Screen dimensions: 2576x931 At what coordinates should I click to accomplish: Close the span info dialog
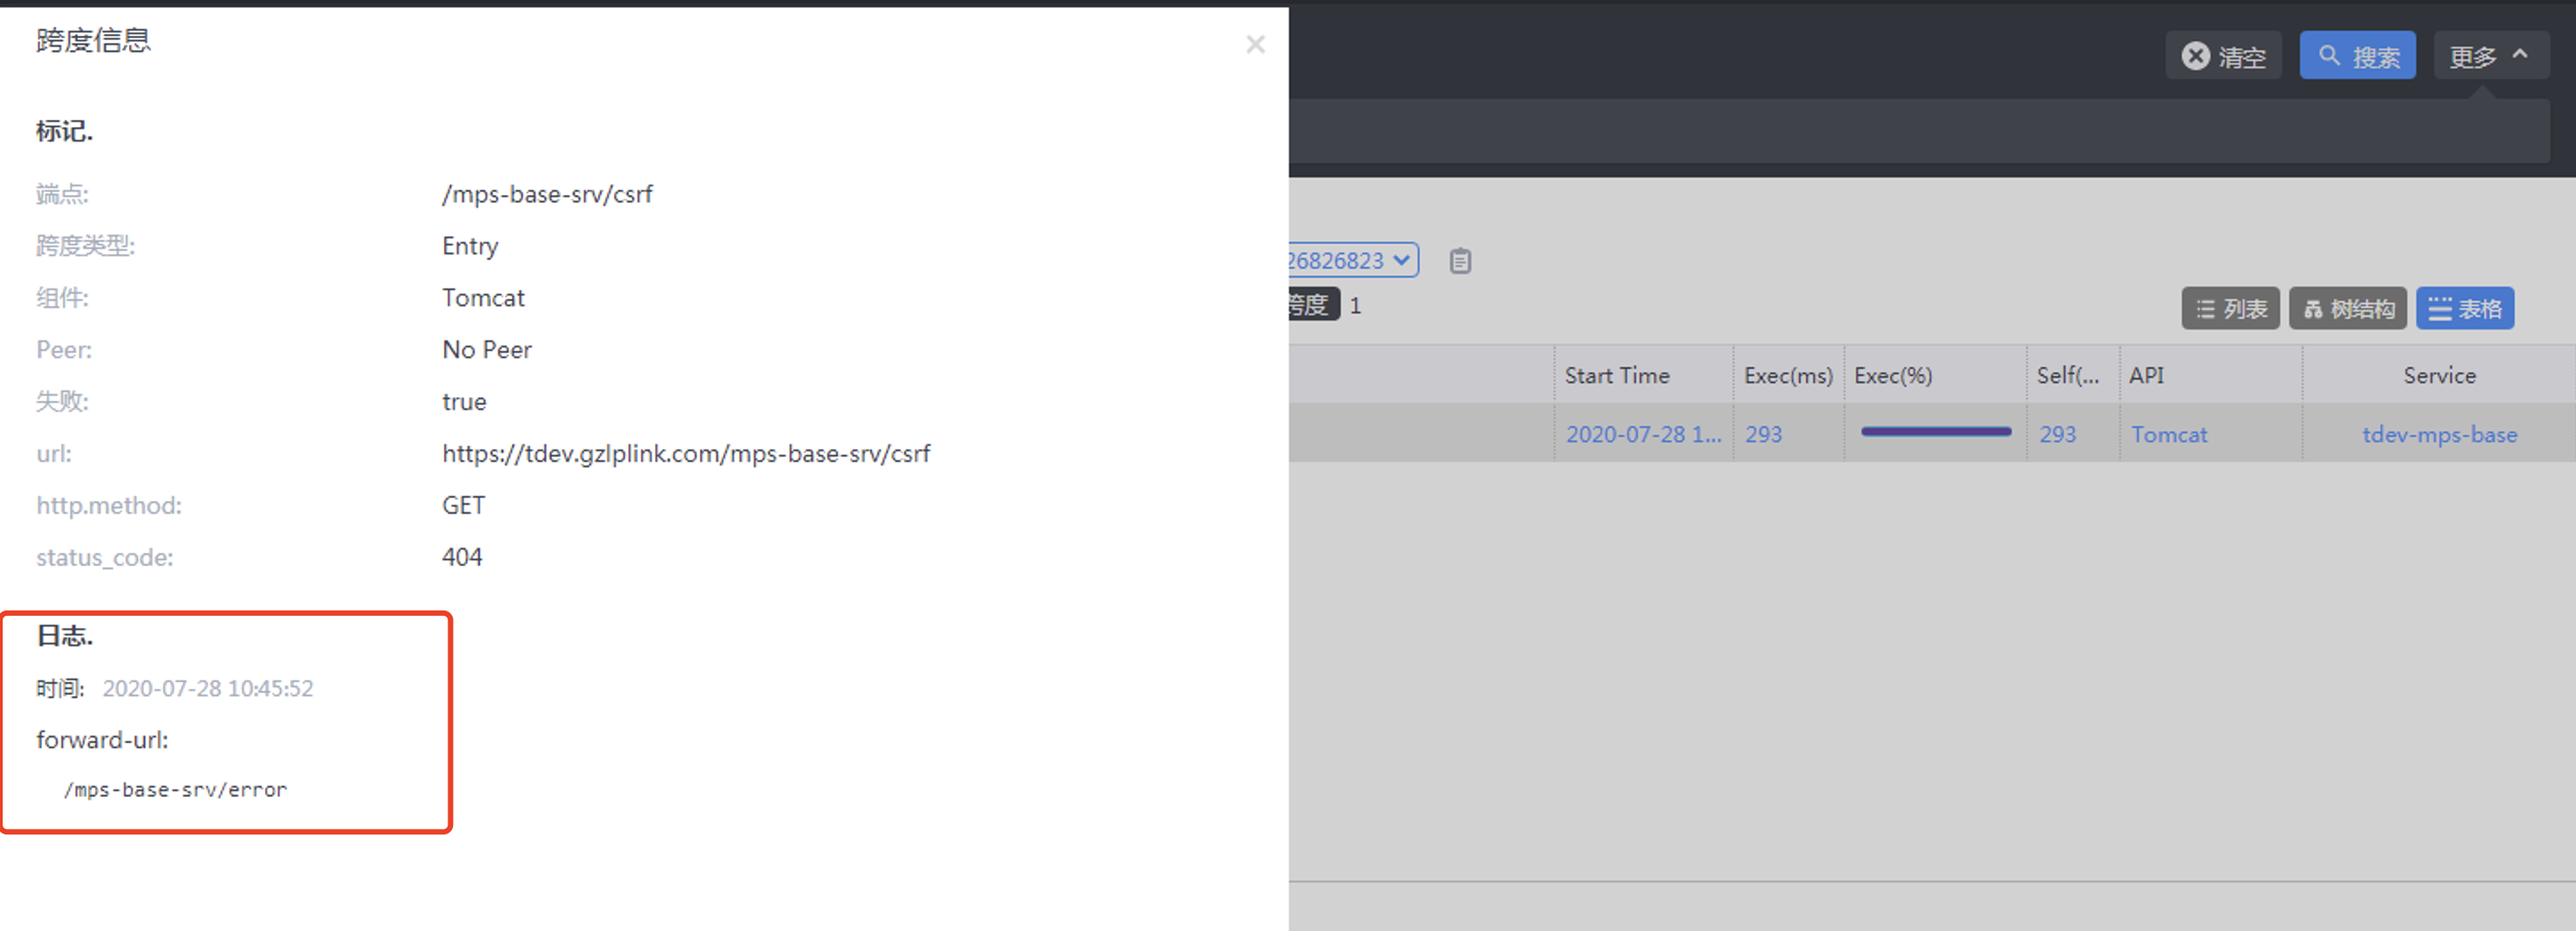click(1255, 45)
